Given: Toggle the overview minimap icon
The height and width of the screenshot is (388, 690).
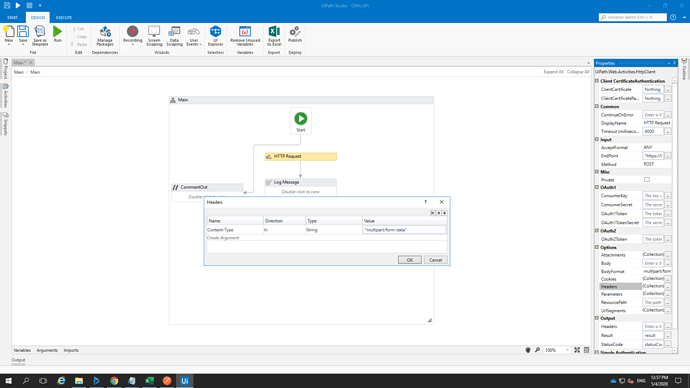Looking at the screenshot, I should [587, 350].
